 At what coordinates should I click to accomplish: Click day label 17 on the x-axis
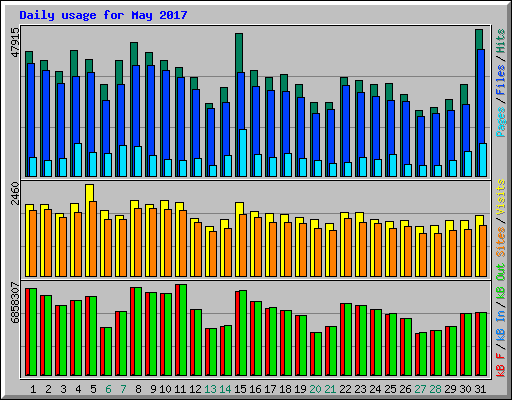(x=270, y=389)
